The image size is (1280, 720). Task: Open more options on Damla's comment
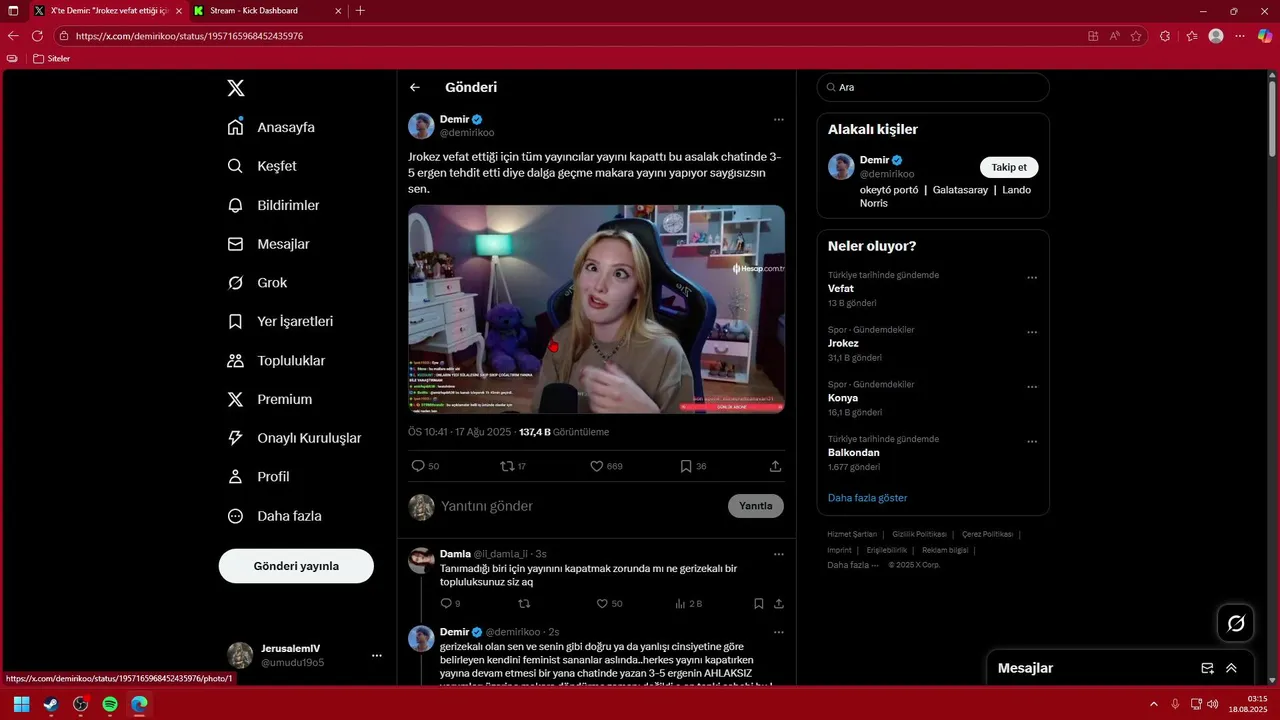[x=778, y=554]
